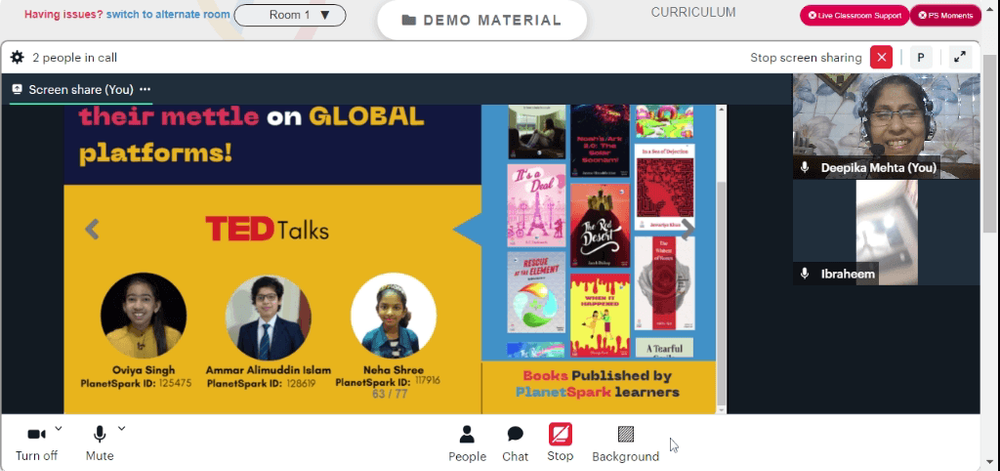The image size is (1000, 471).
Task: Expand camera options chevron
Action: pyautogui.click(x=59, y=428)
